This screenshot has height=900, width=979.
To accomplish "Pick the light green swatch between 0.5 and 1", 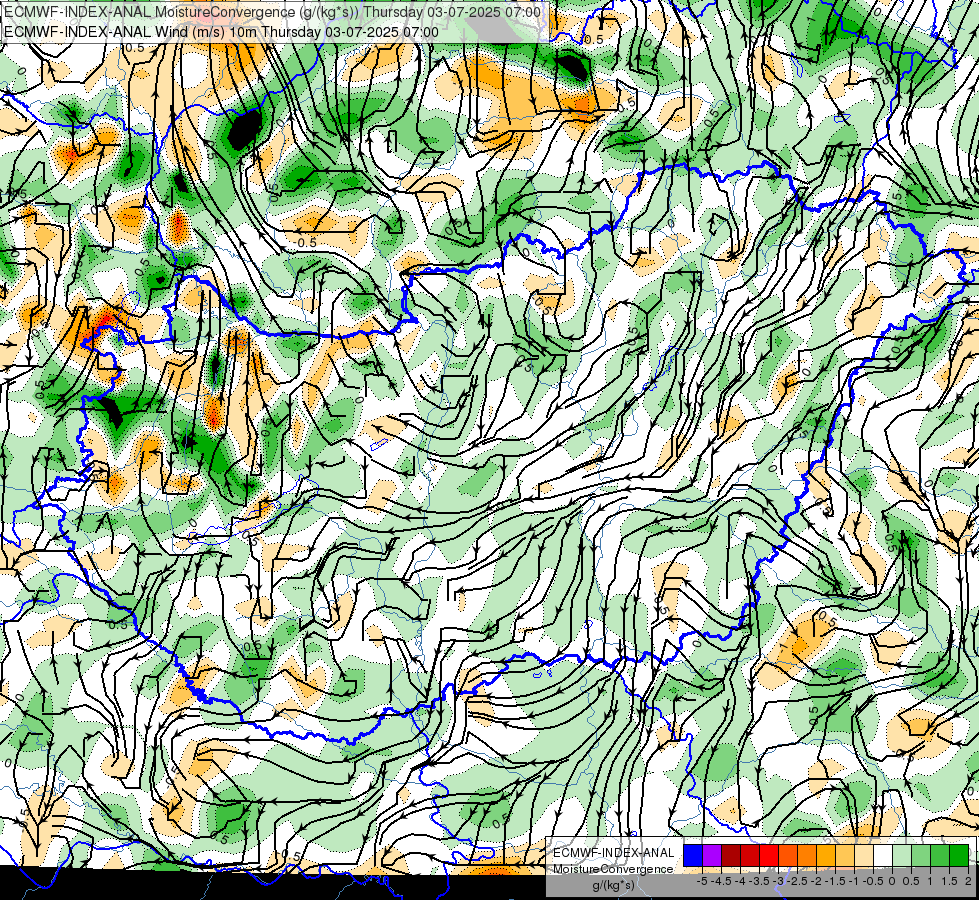I will [x=922, y=856].
